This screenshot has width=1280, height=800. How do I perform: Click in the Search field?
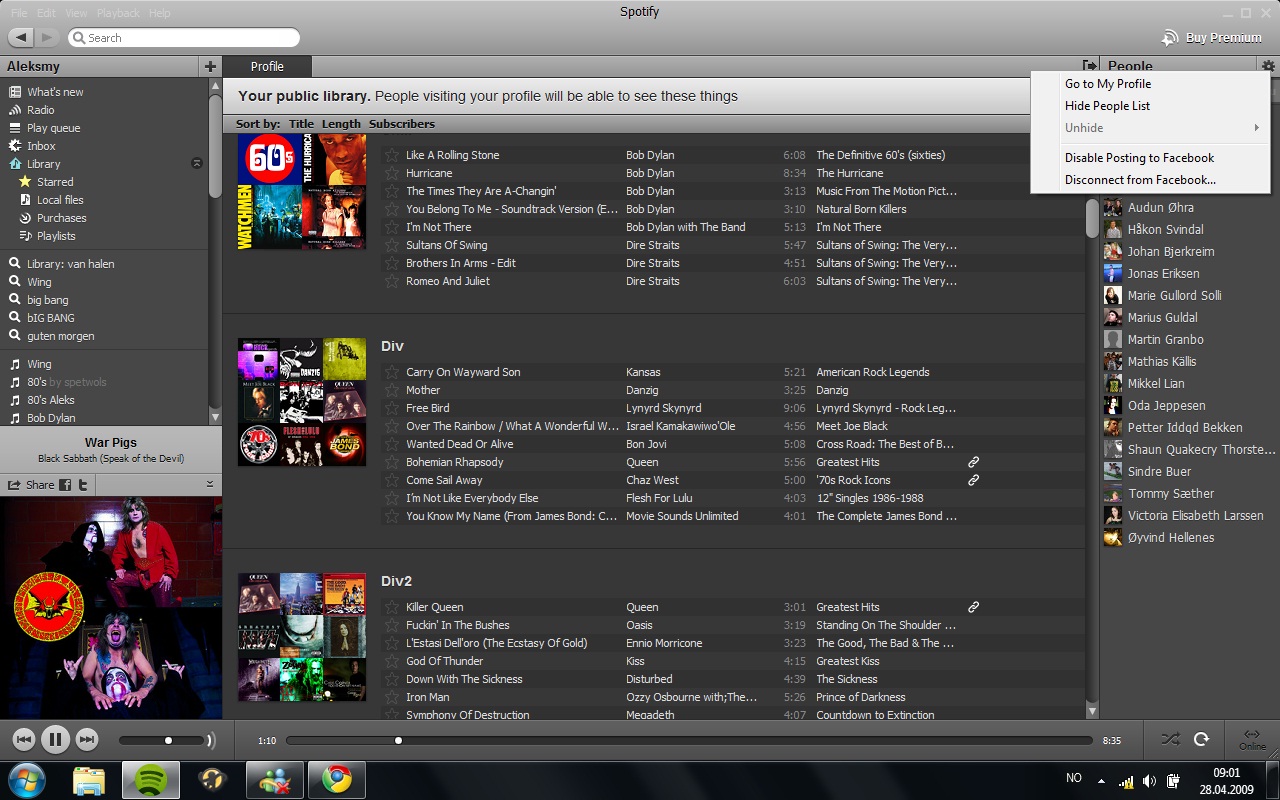pyautogui.click(x=184, y=38)
